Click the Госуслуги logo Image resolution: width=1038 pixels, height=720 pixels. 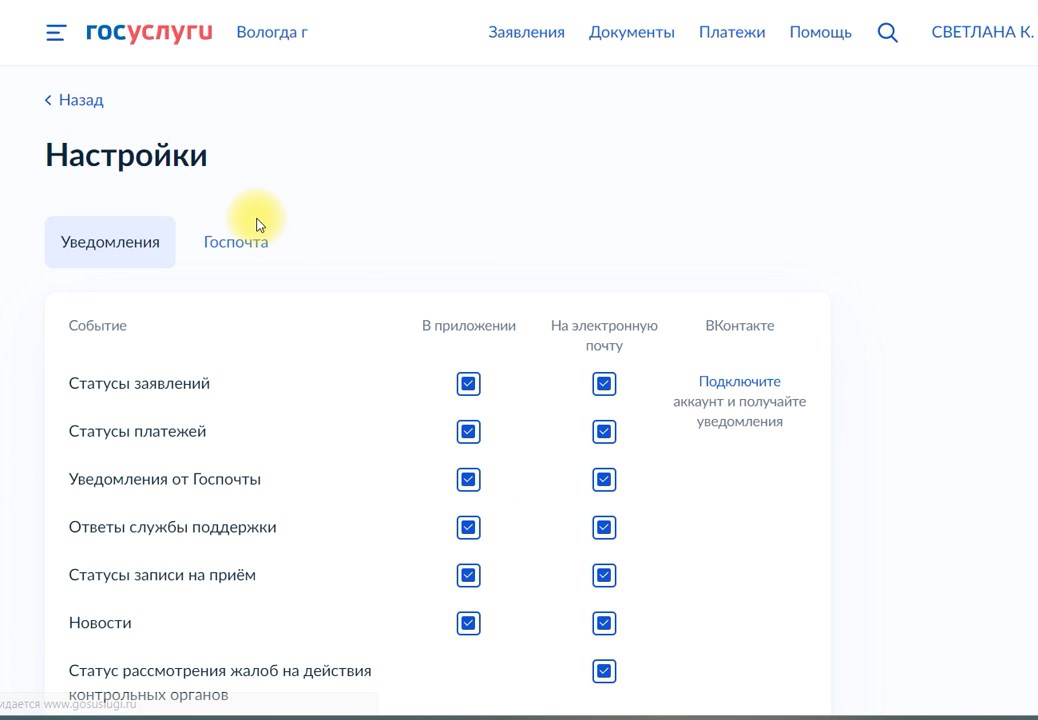tap(149, 32)
